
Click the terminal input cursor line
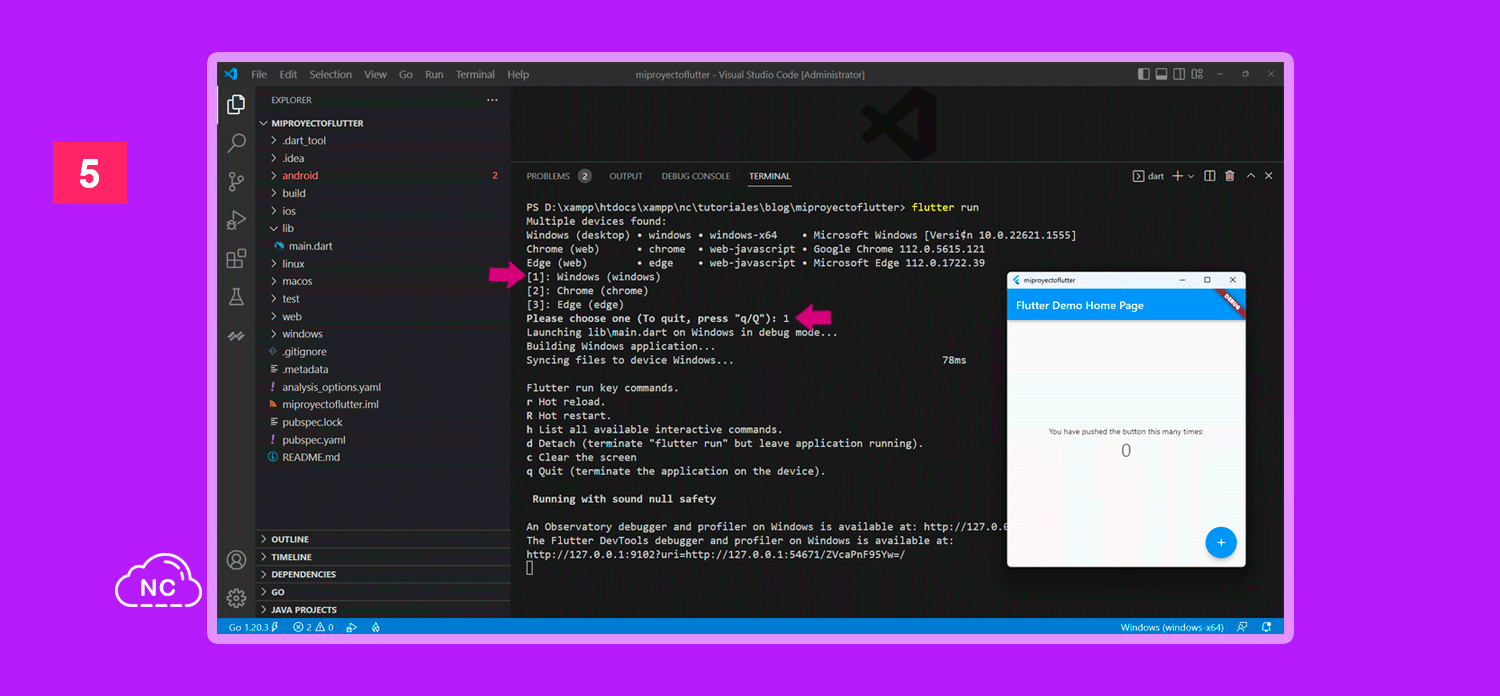click(x=530, y=568)
